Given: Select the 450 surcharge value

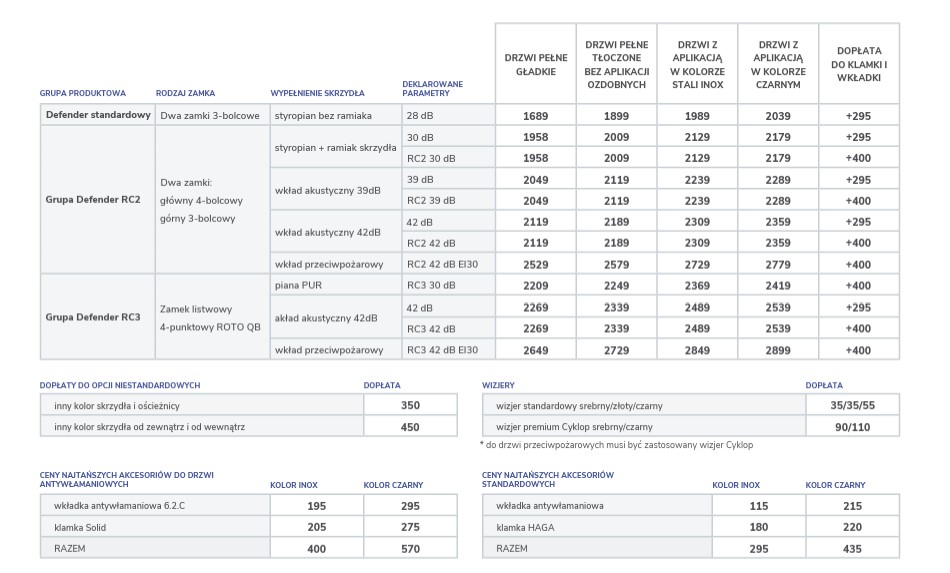Looking at the screenshot, I should [410, 427].
